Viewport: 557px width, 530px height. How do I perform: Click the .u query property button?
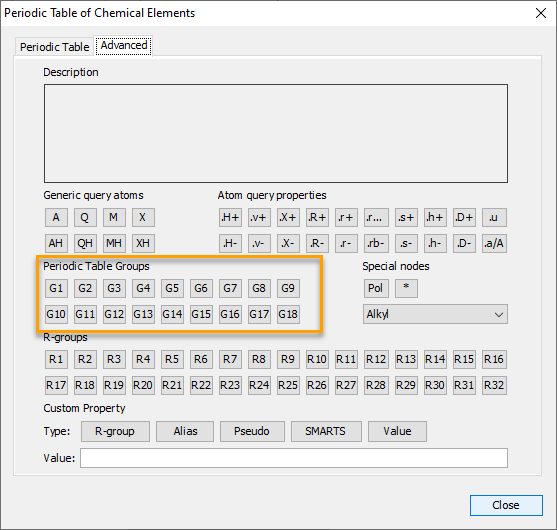click(494, 217)
